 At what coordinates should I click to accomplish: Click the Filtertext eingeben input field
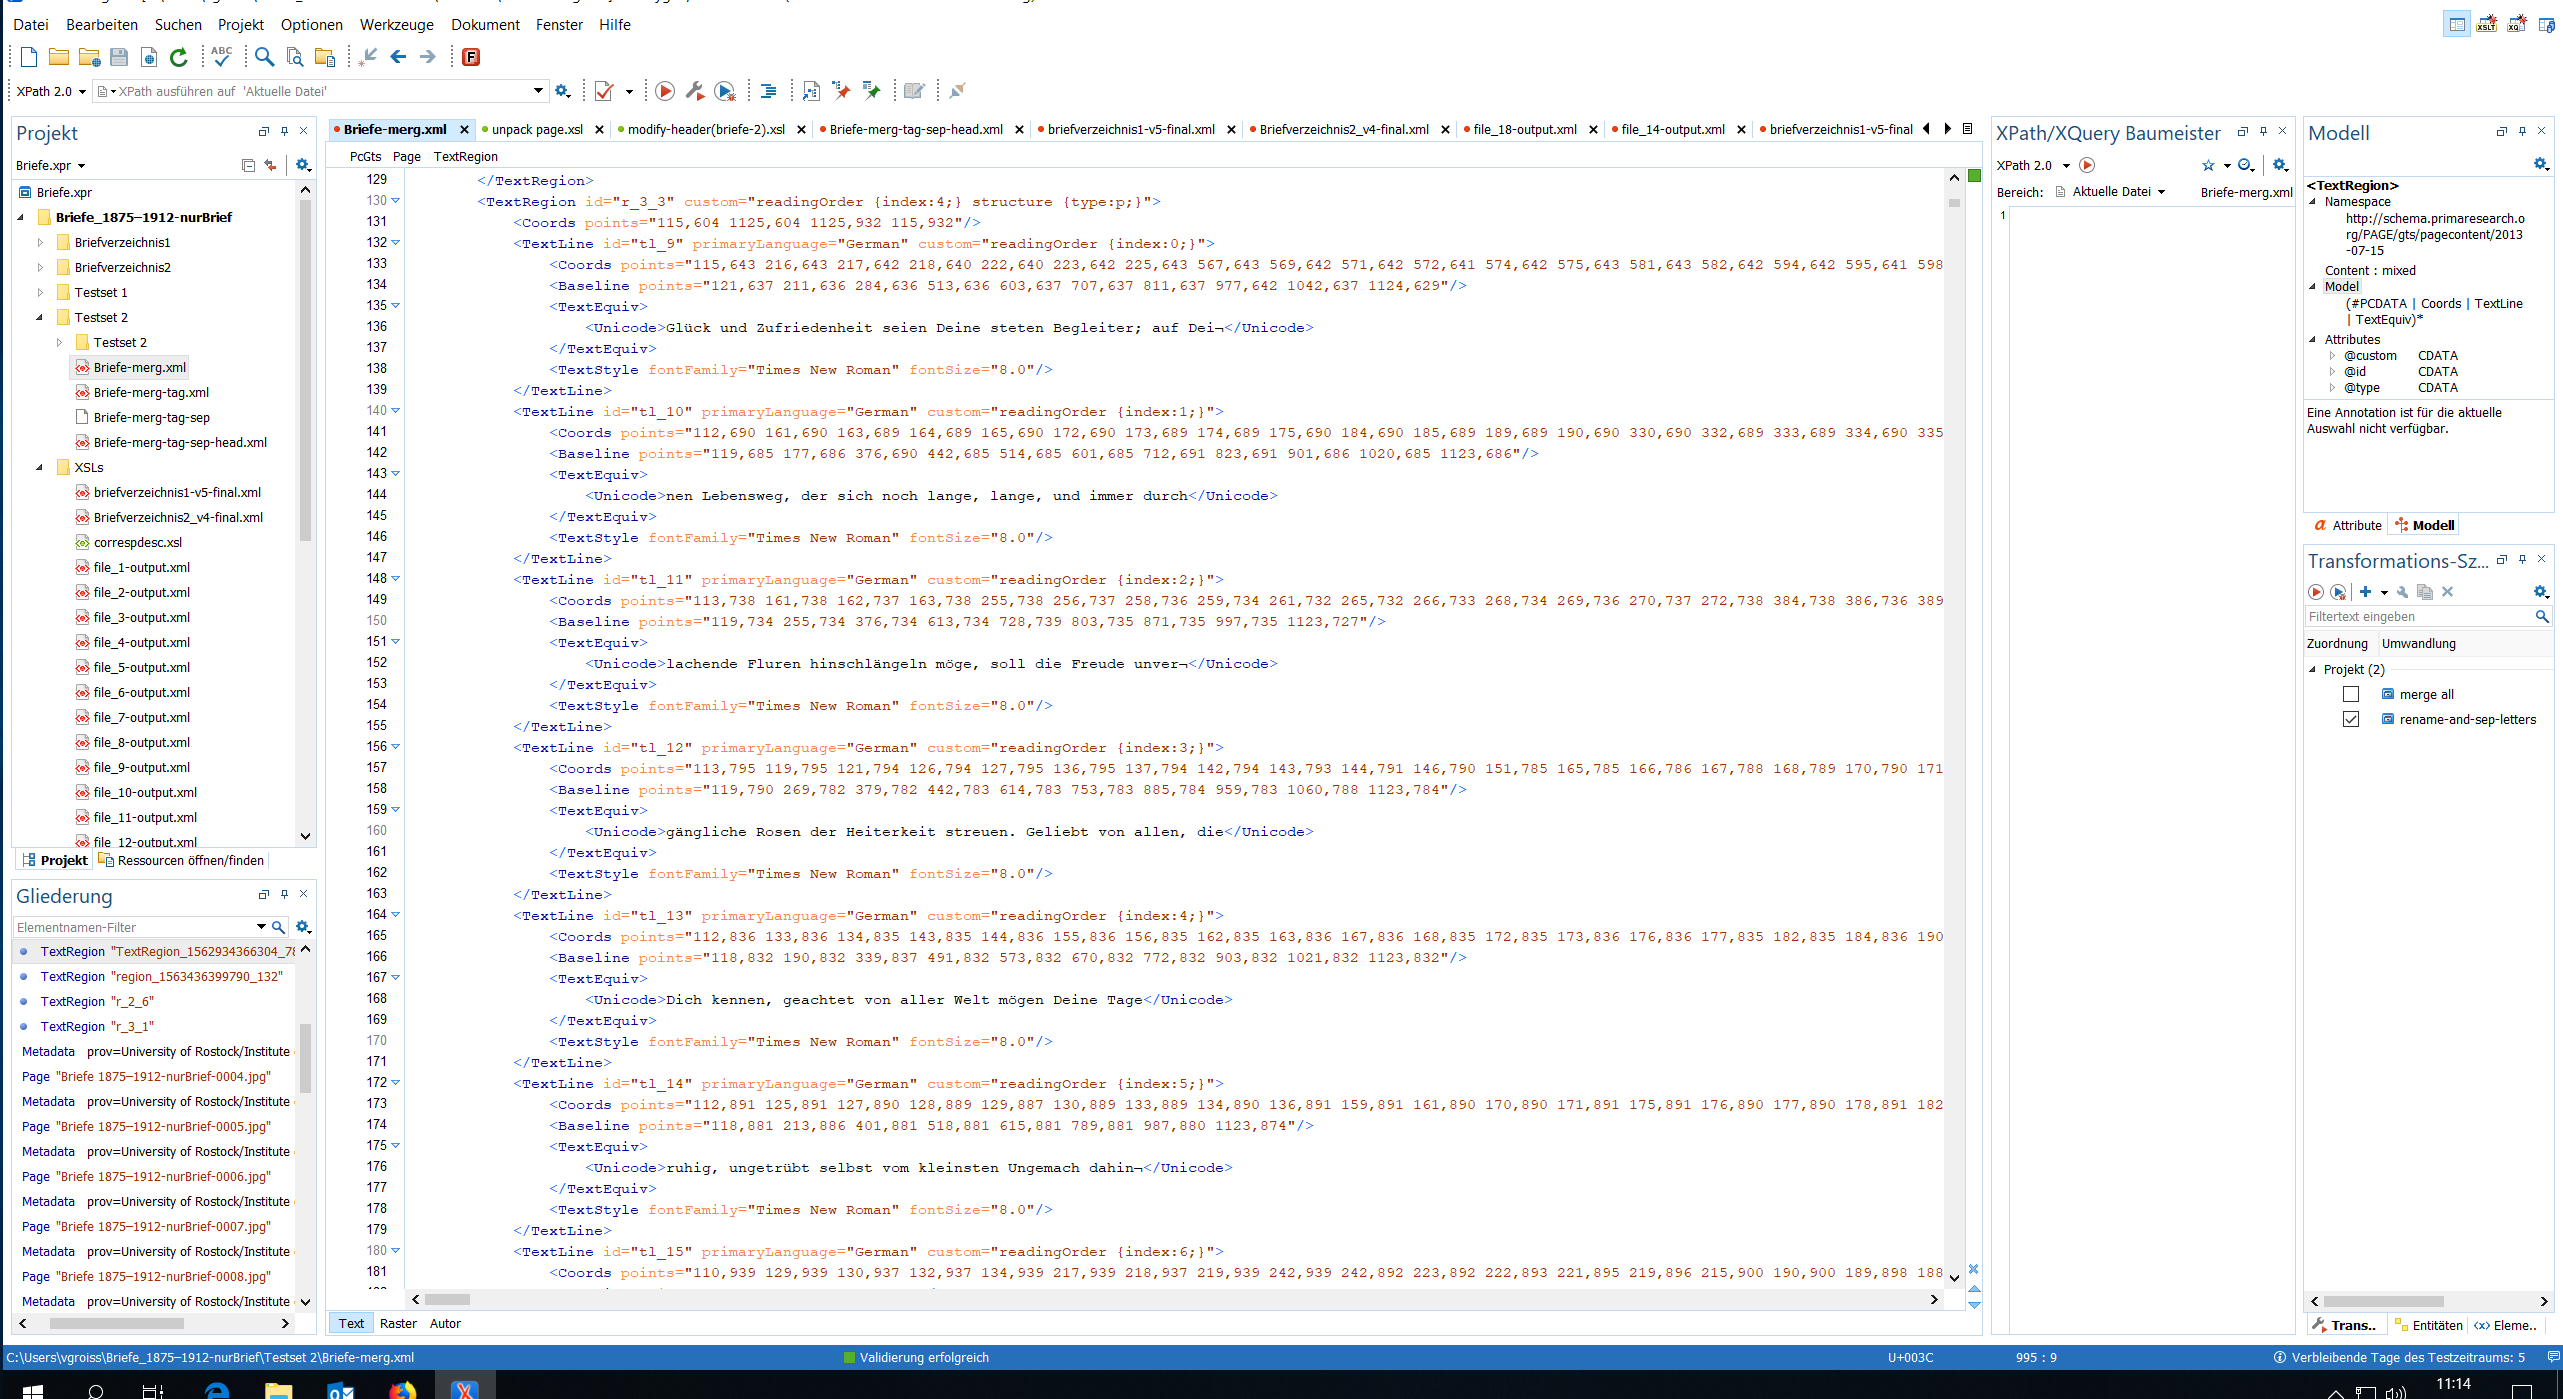tap(2418, 617)
